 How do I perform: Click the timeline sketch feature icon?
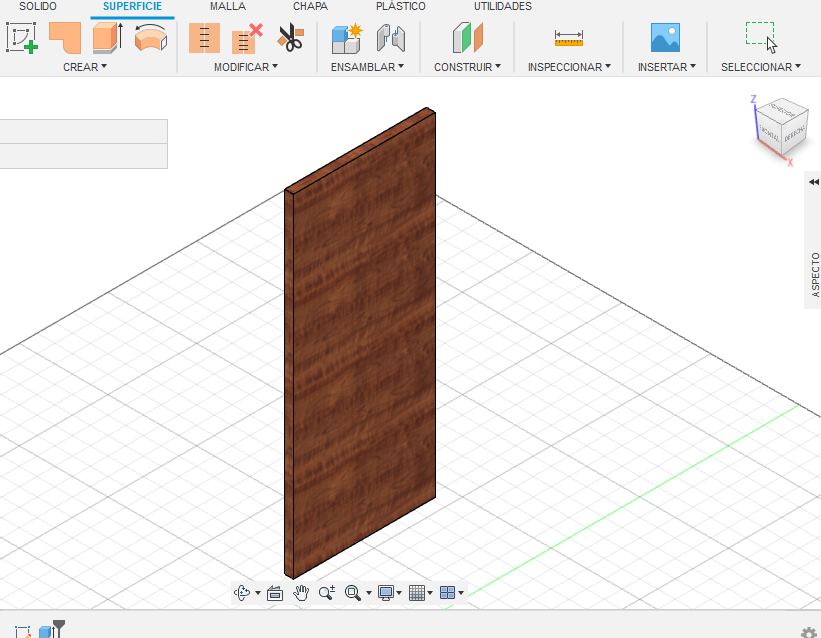click(23, 632)
